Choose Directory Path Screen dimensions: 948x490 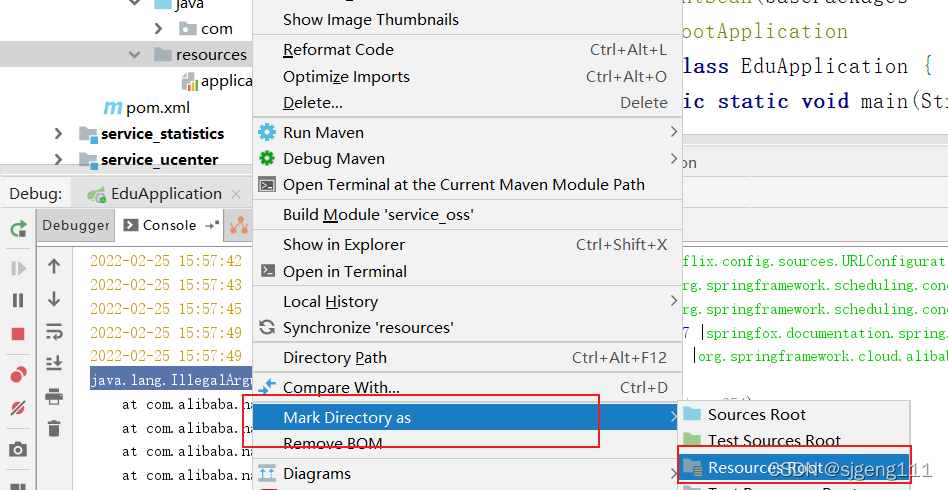467,358
